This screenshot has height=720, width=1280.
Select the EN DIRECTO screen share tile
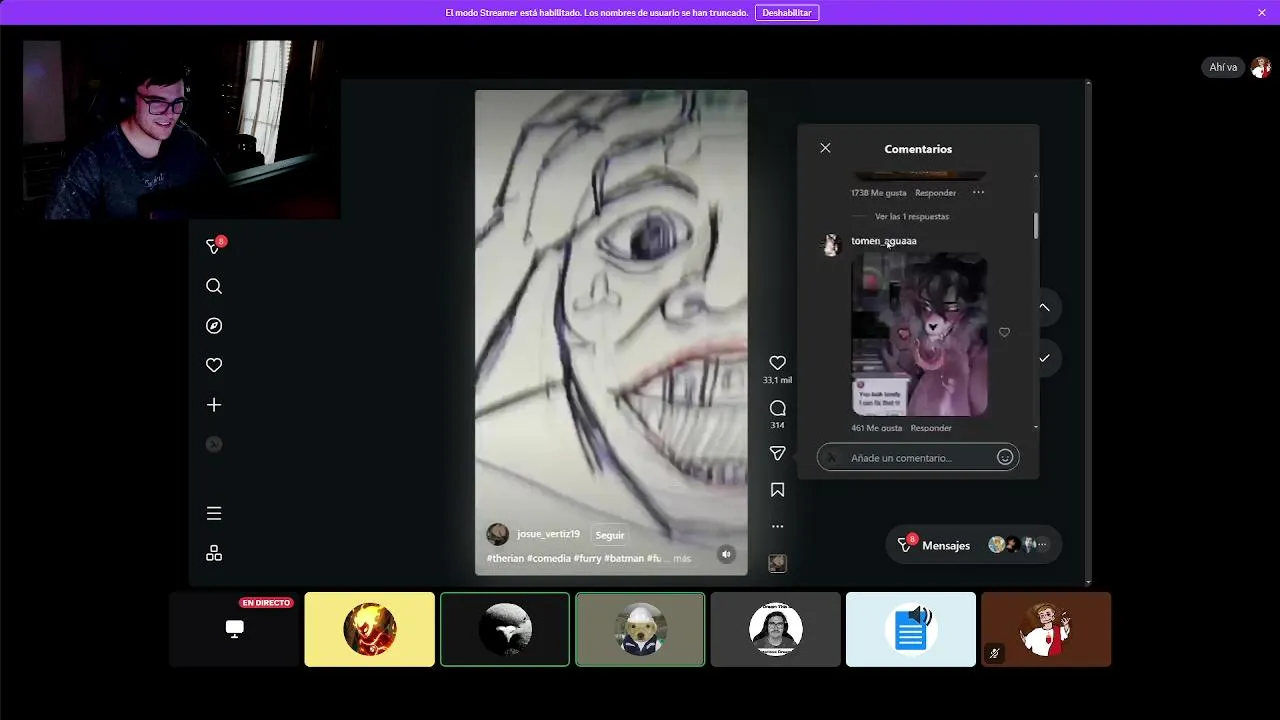[x=234, y=629]
